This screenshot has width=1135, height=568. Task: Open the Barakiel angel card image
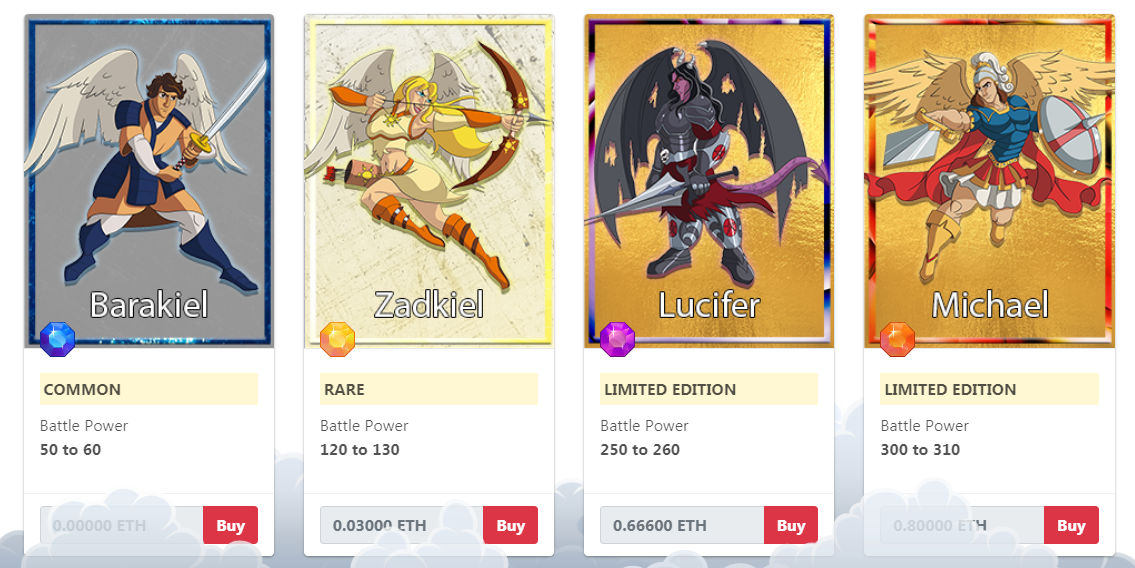[x=149, y=181]
